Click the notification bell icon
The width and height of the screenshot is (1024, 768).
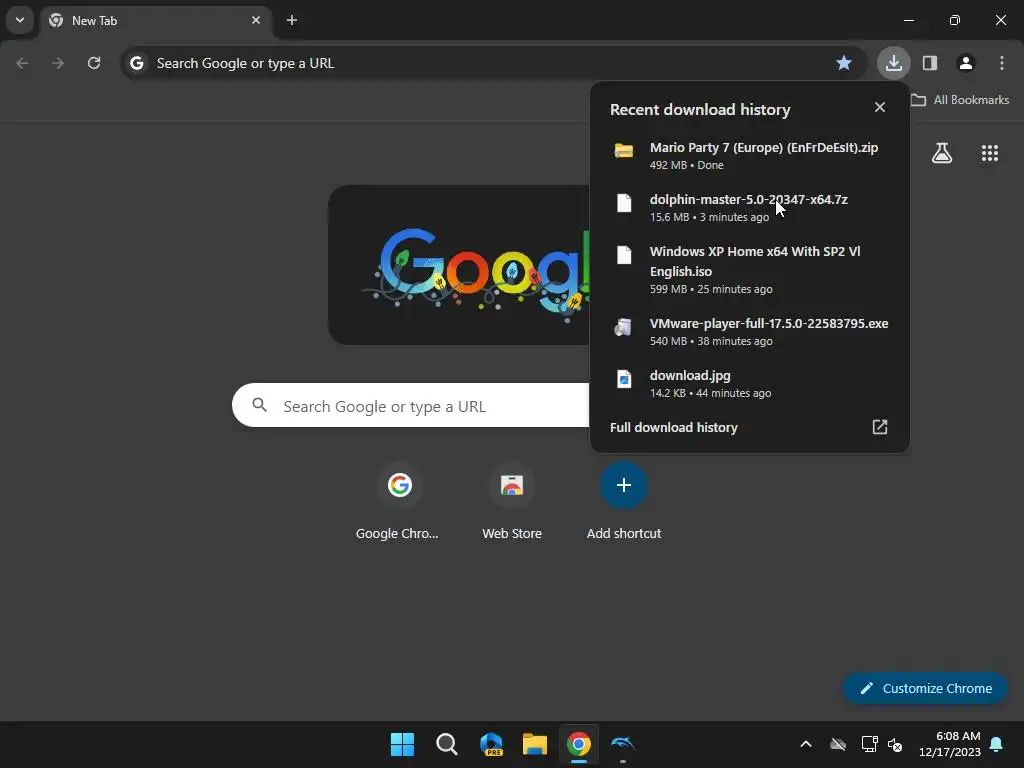pyautogui.click(x=996, y=744)
